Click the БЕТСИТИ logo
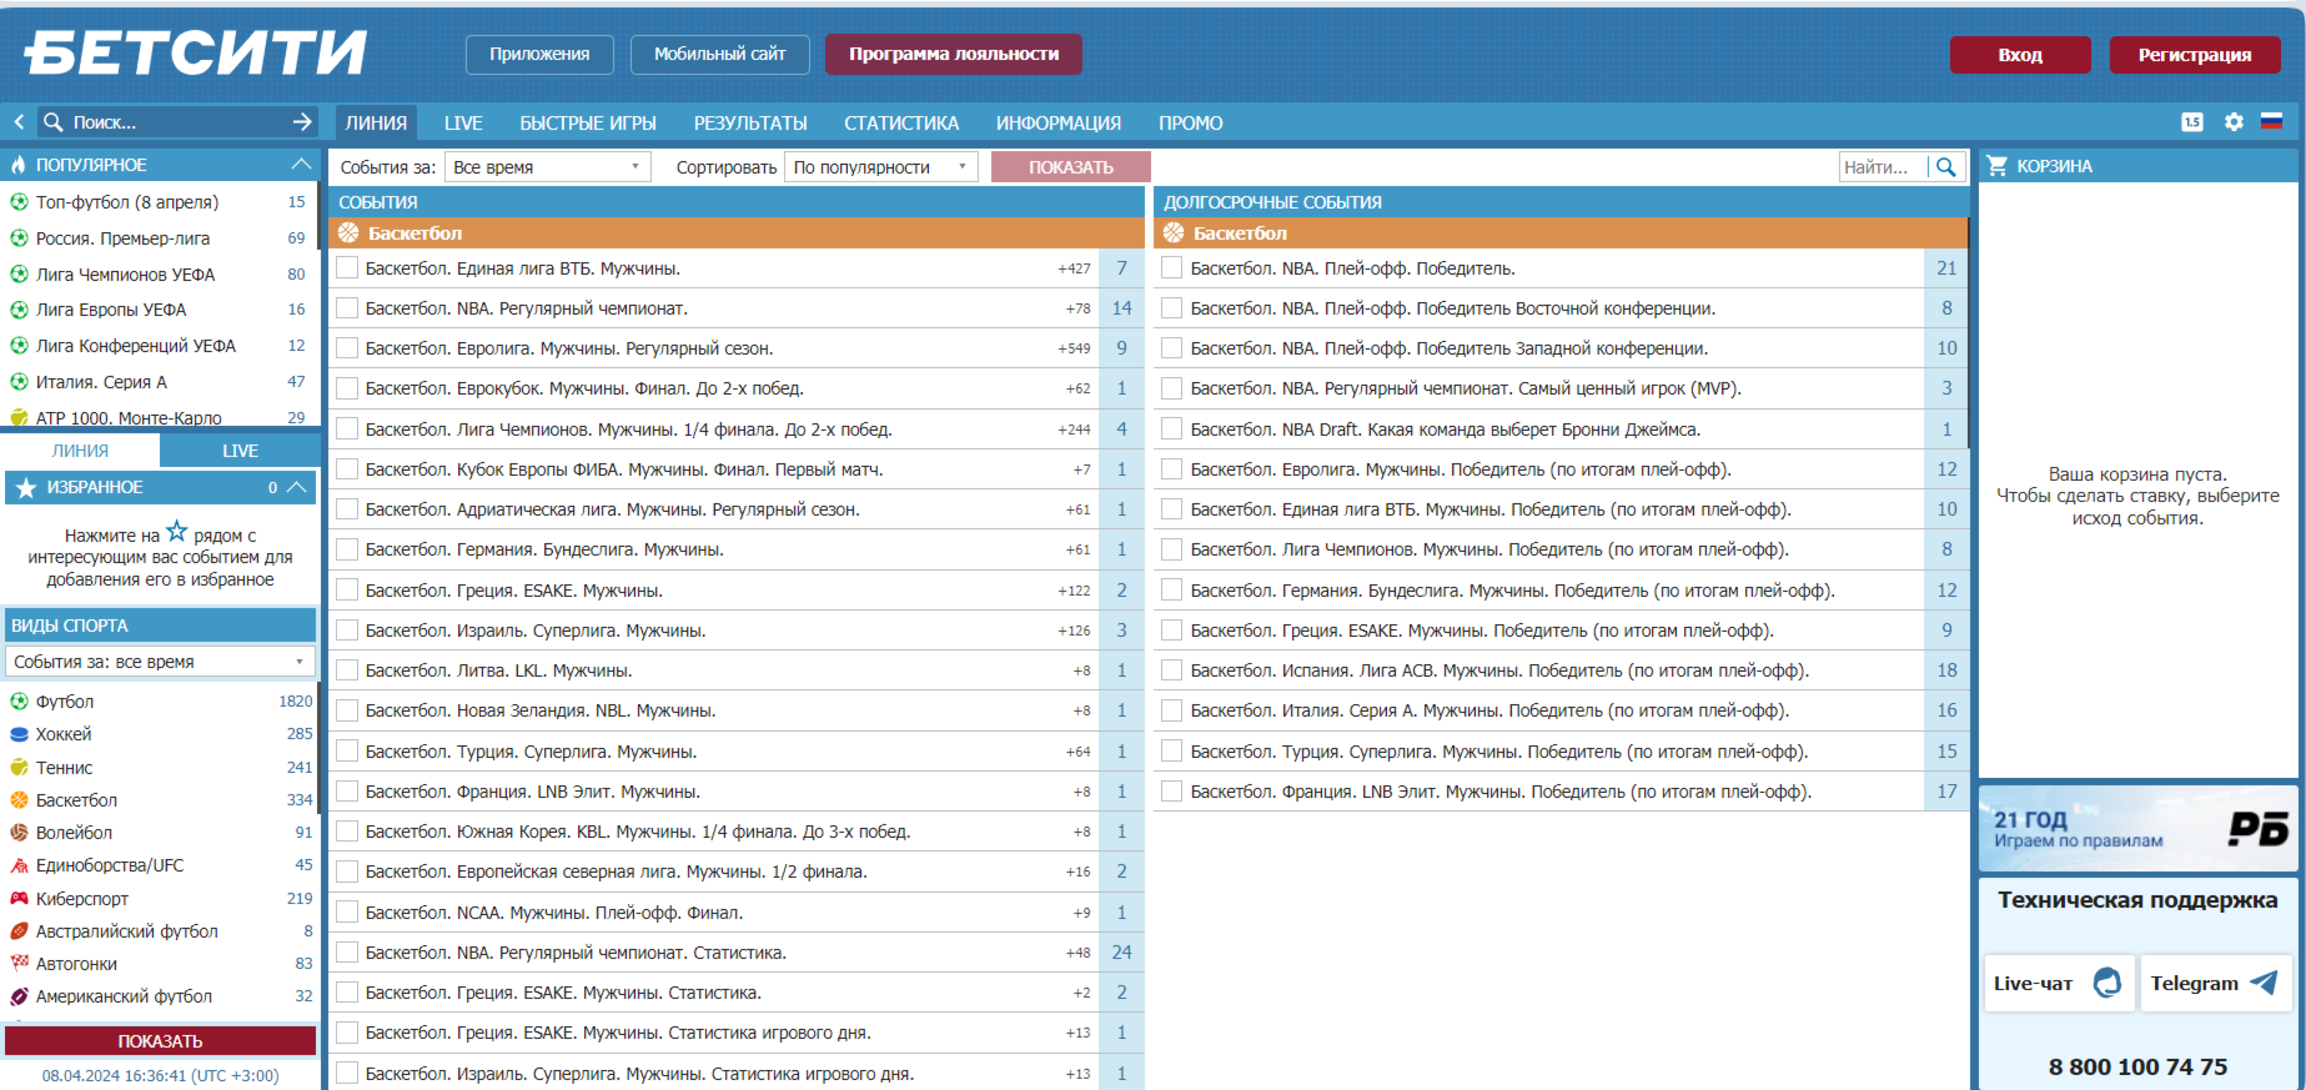Image resolution: width=2306 pixels, height=1090 pixels. pos(196,52)
